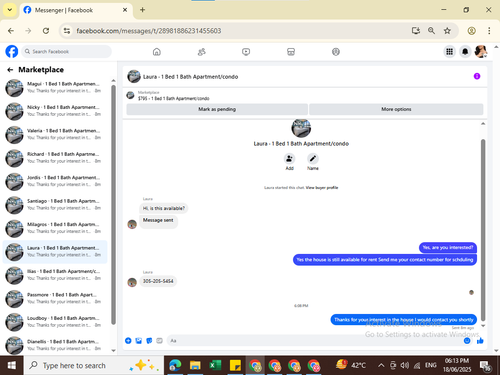Click the conversation list scrollbar
Viewport: 500px width, 375px height.
pyautogui.click(x=113, y=205)
